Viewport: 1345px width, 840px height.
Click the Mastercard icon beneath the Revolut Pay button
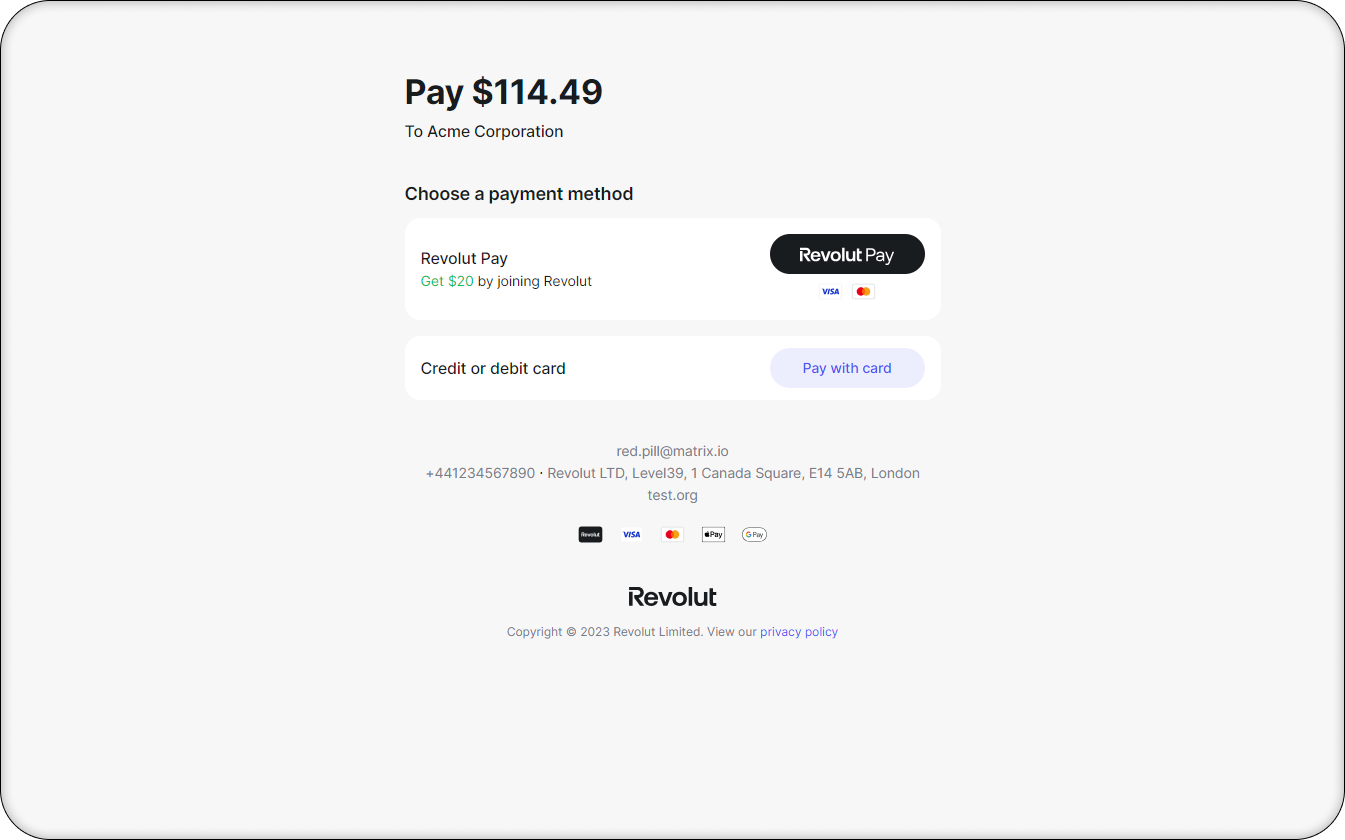(x=864, y=292)
